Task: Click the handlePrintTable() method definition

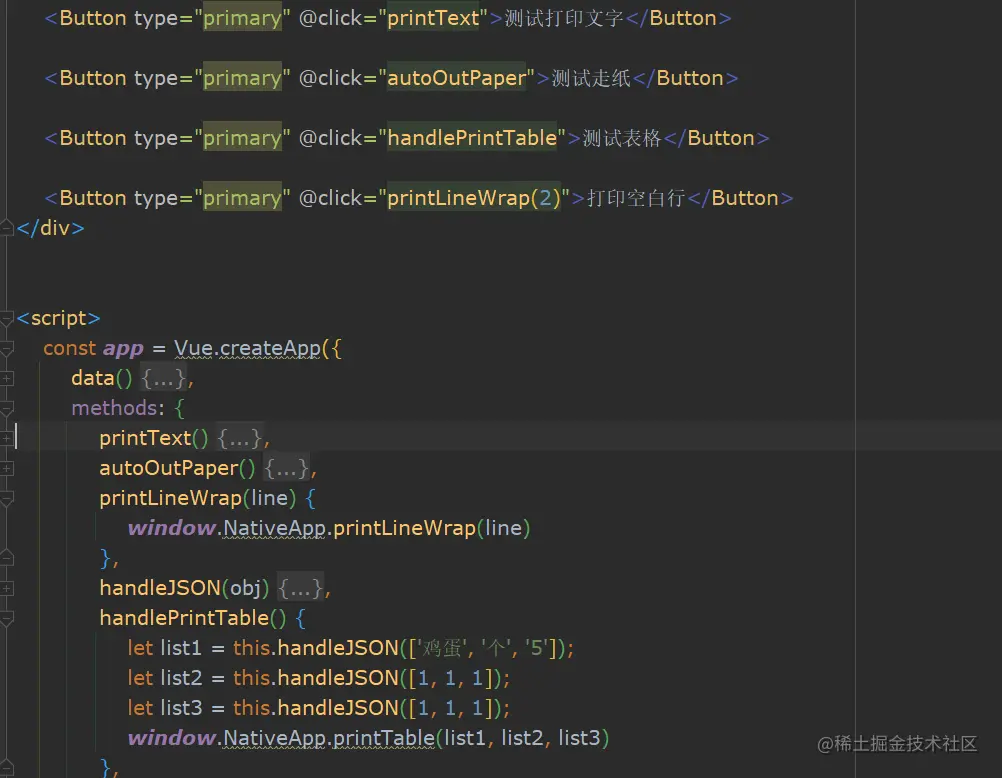Action: 192,618
